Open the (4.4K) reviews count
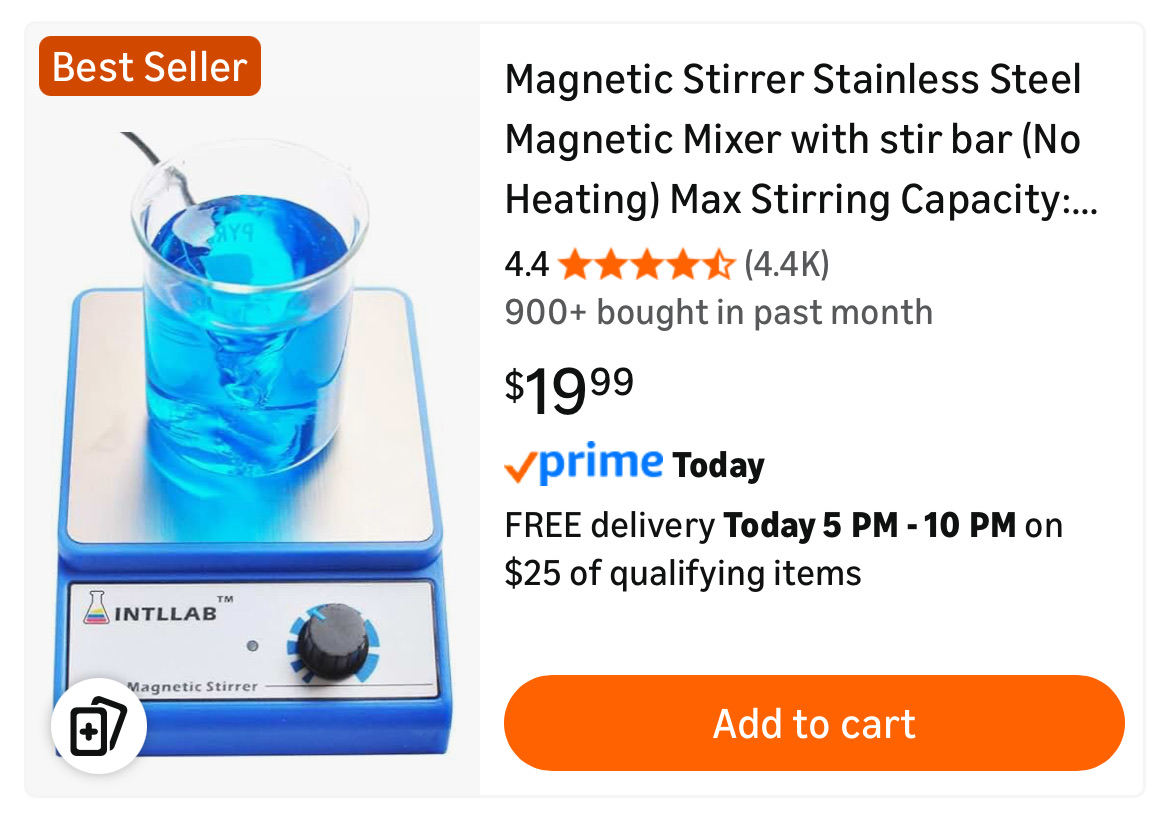This screenshot has height=821, width=1170. click(787, 264)
